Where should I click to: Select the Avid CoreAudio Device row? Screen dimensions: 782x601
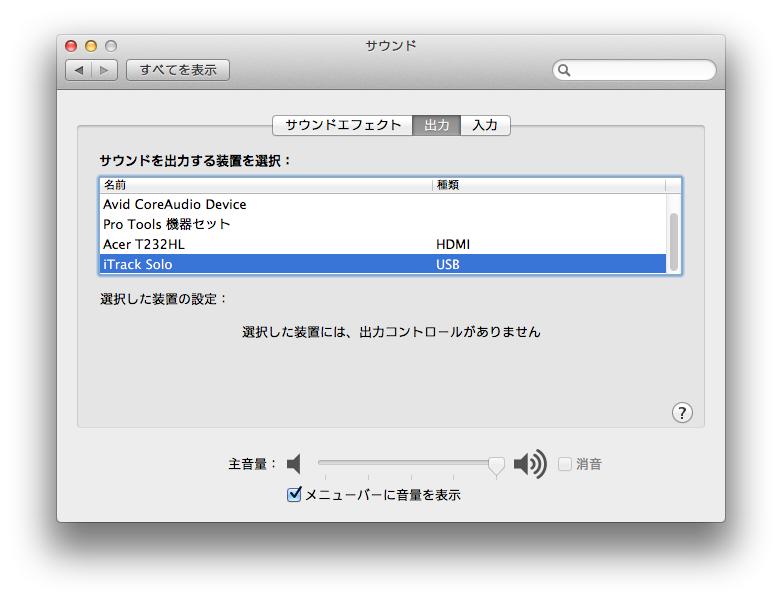point(383,204)
